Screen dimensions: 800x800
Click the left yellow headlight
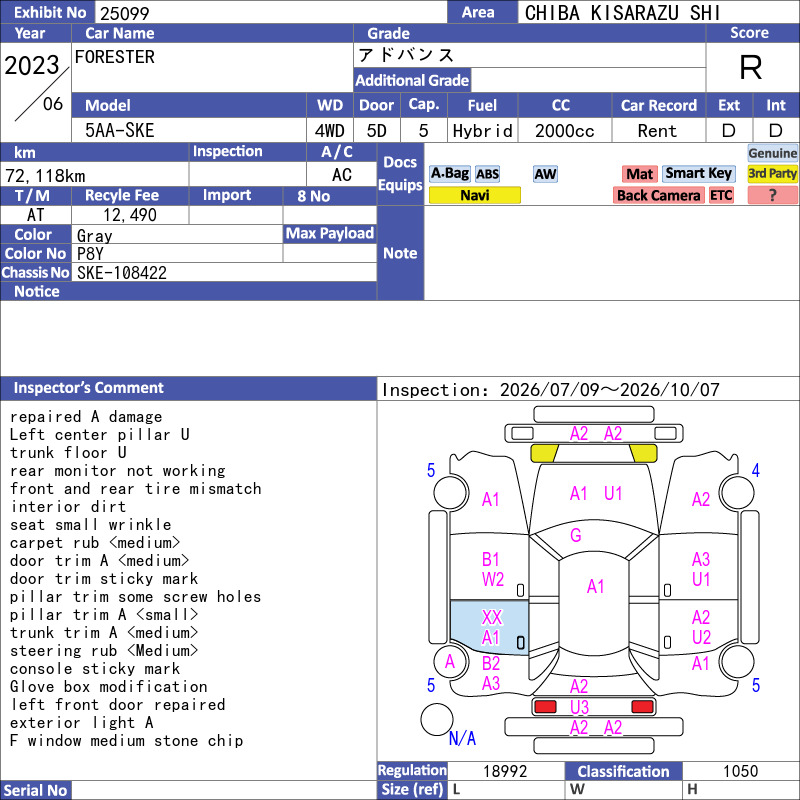tap(544, 453)
